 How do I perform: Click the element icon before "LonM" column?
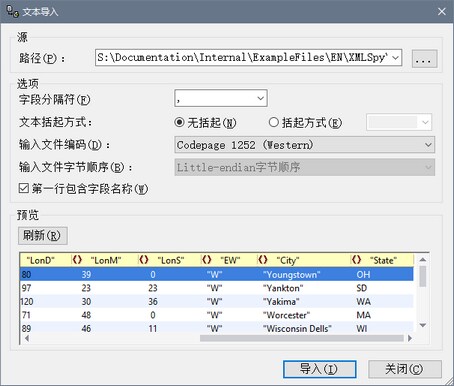77,260
